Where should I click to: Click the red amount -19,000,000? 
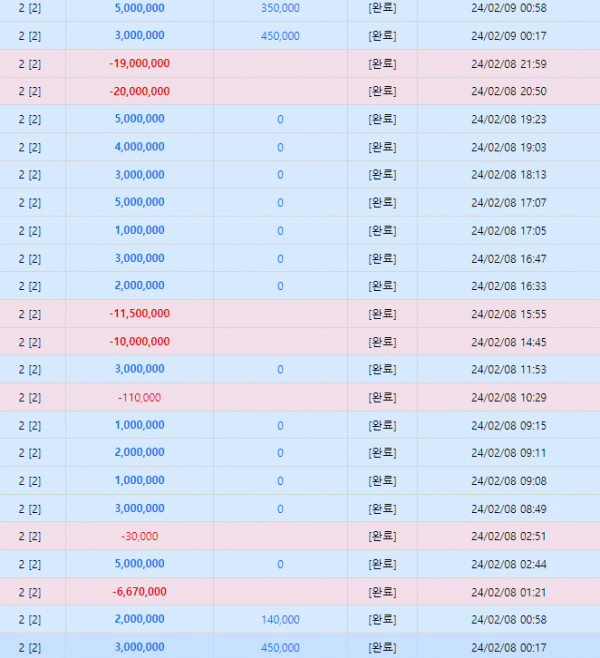point(140,64)
